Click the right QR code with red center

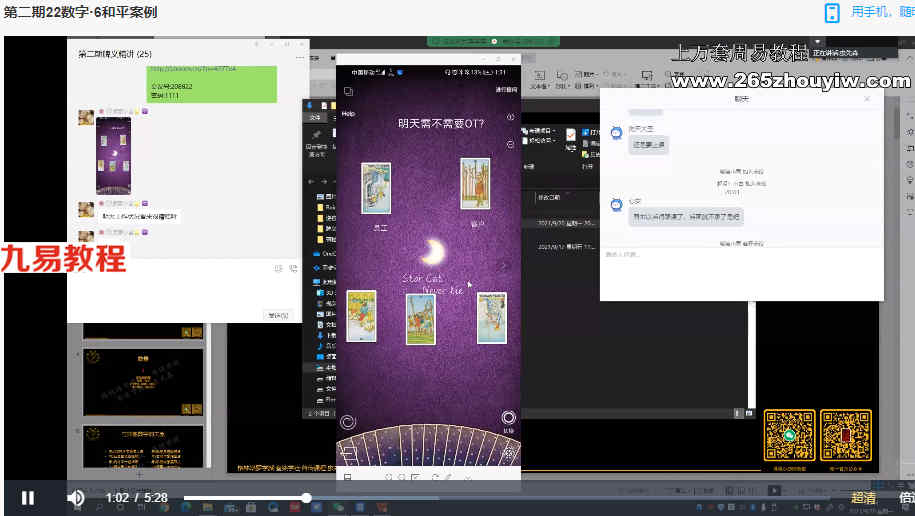(x=846, y=435)
